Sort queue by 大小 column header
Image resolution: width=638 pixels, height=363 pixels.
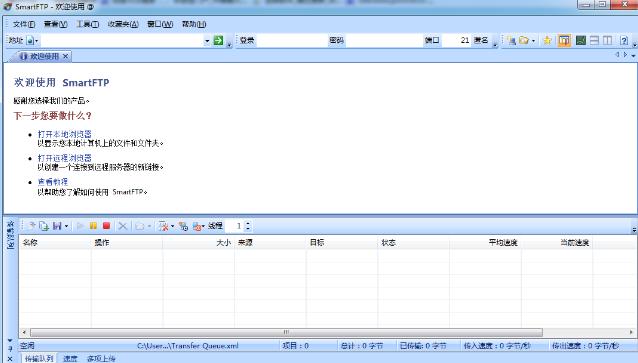tap(199, 243)
